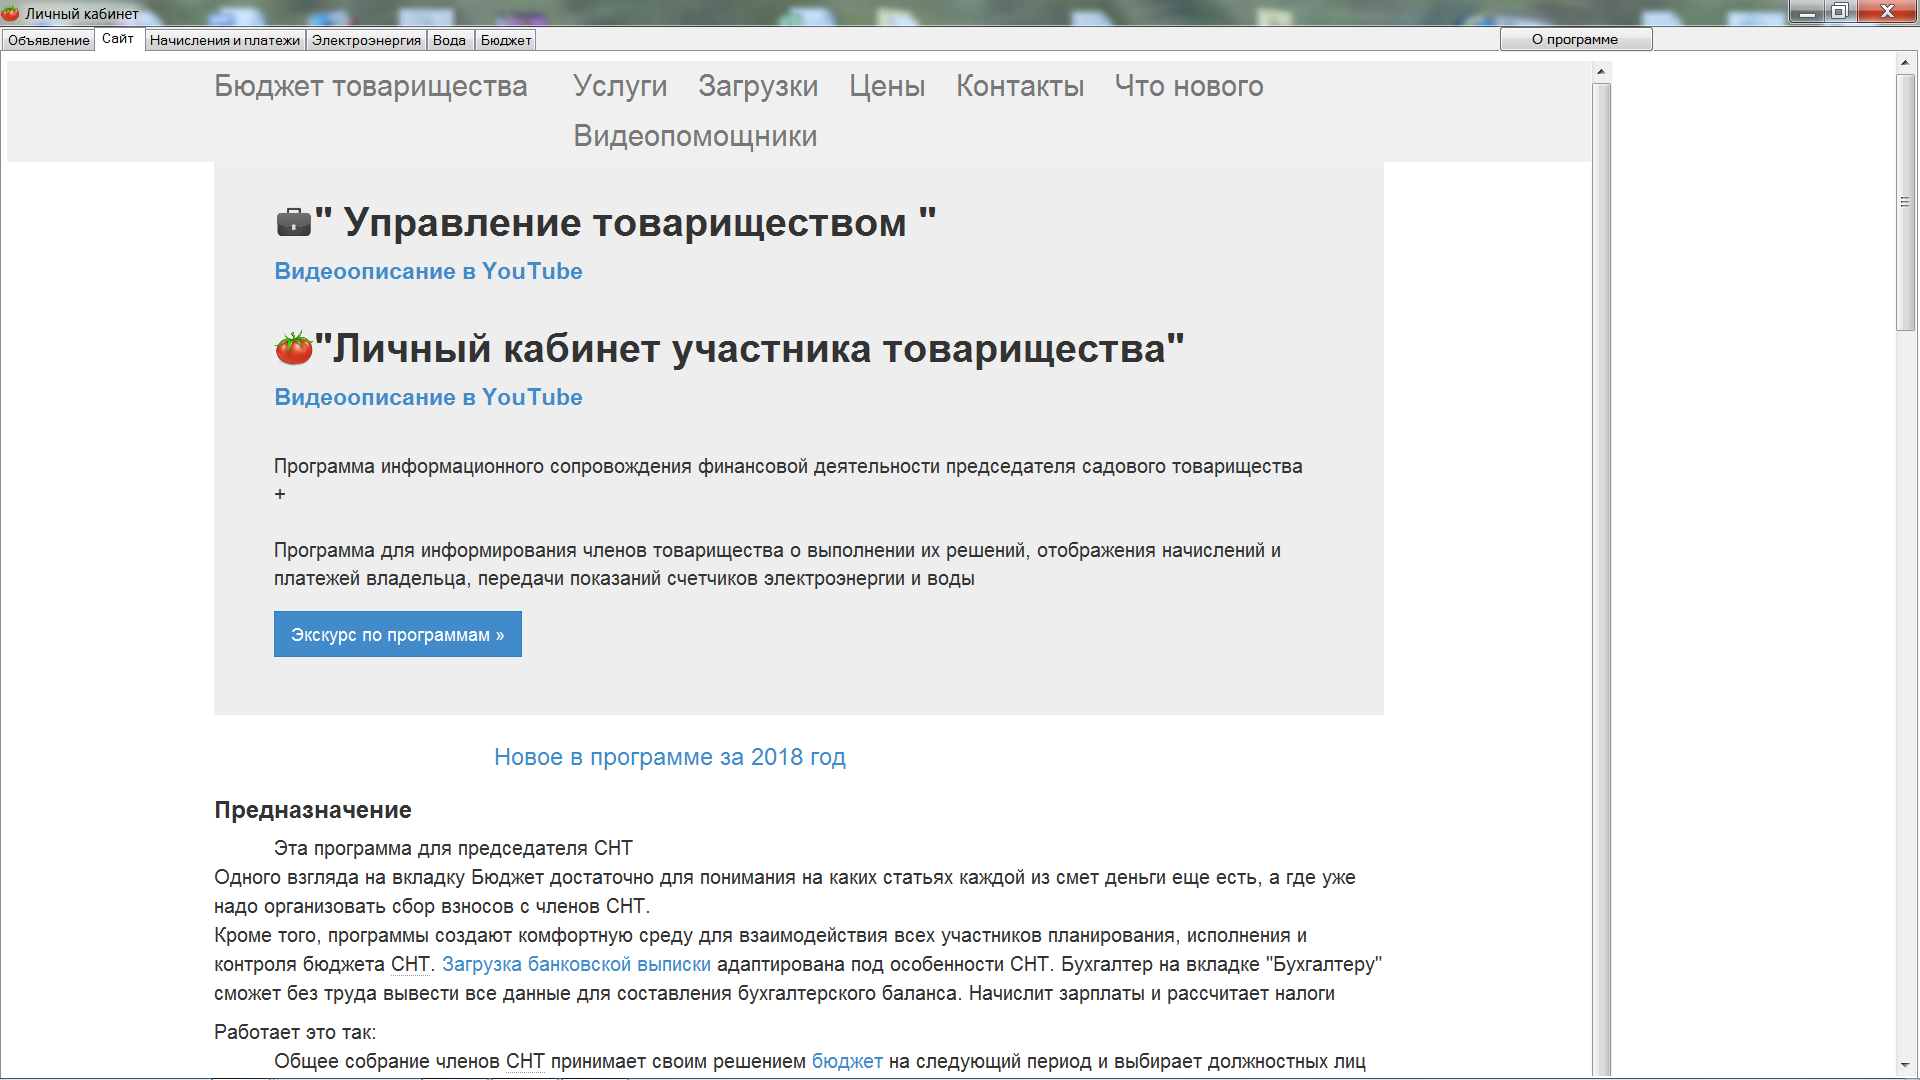This screenshot has width=1920, height=1080.
Task: Click the embedded page scroll up arrow
Action: click(x=1601, y=72)
